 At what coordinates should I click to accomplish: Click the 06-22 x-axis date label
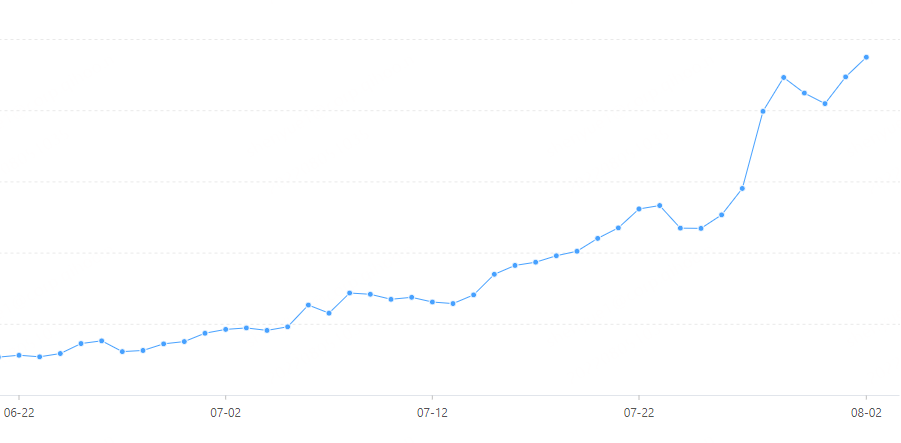point(19,411)
